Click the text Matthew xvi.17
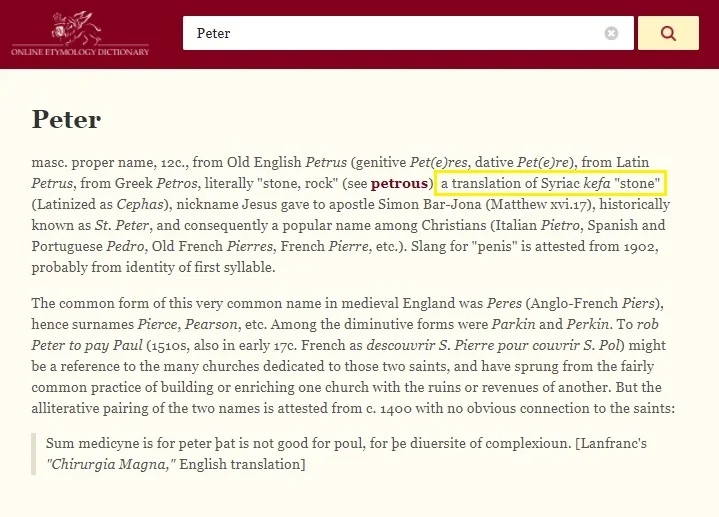The height and width of the screenshot is (517, 719). coord(538,204)
